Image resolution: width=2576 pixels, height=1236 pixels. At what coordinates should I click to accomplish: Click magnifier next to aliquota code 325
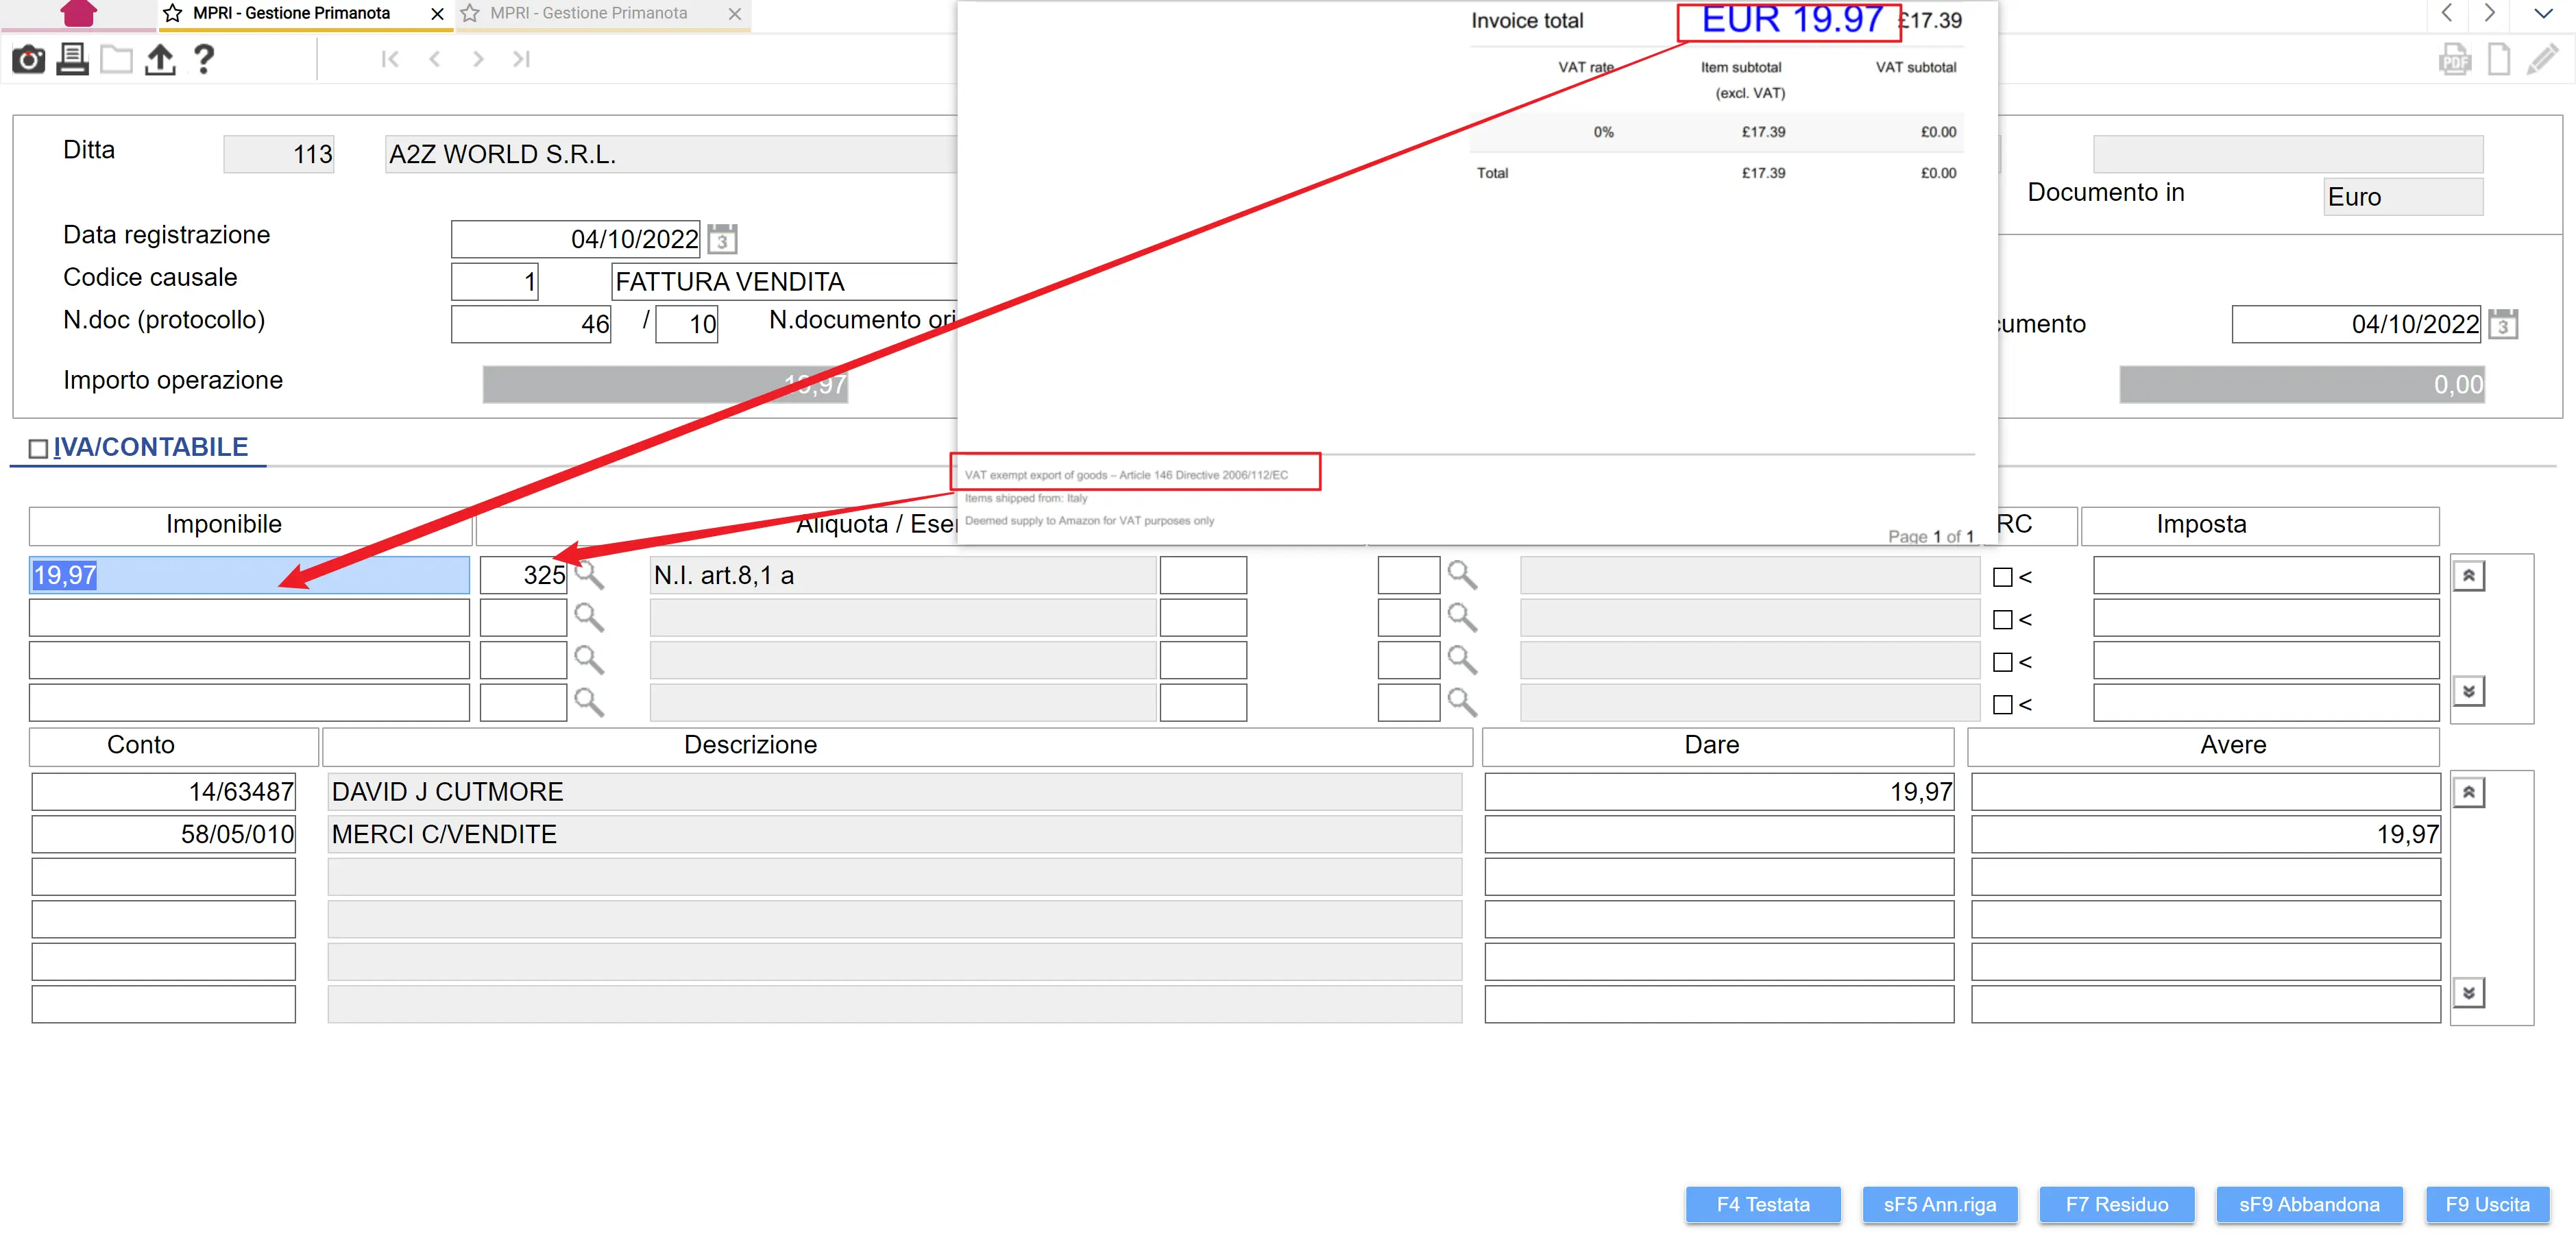tap(589, 575)
